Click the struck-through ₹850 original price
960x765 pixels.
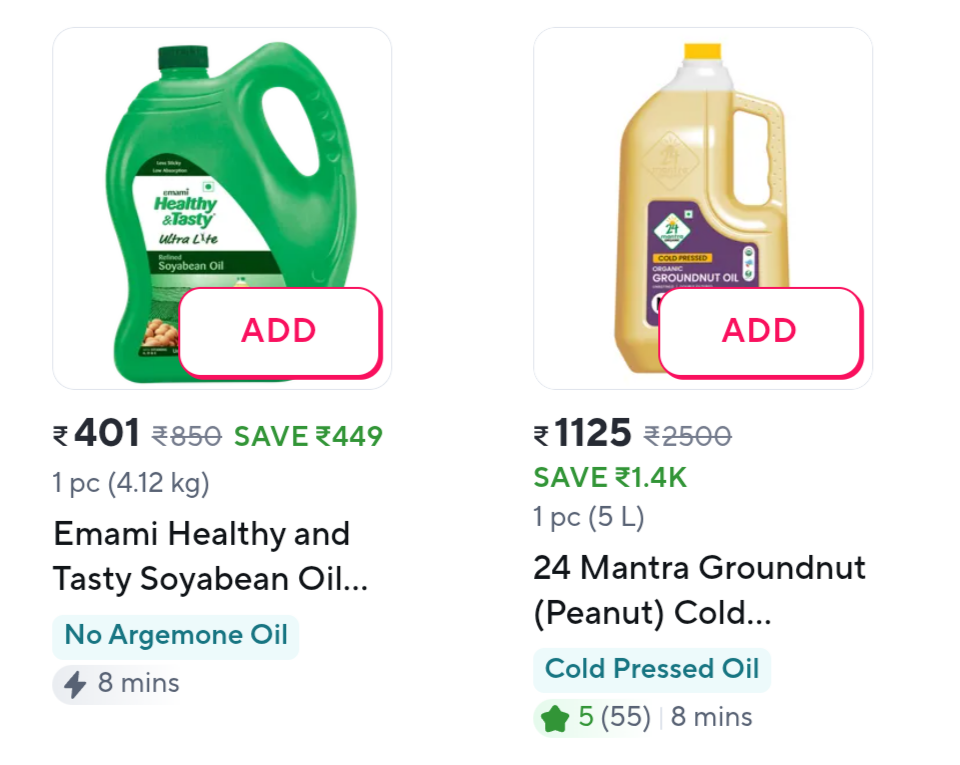pos(187,436)
